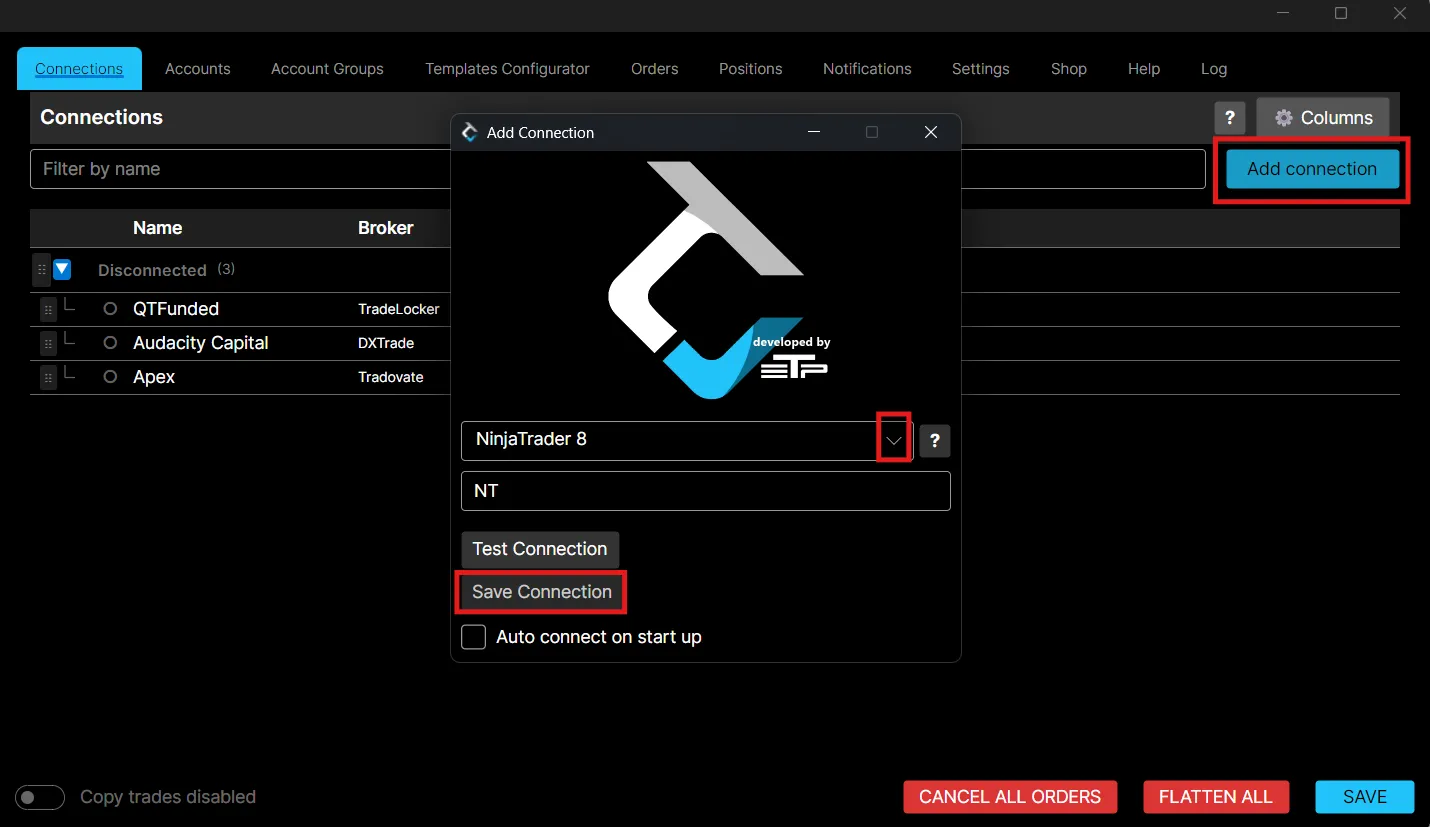Click the gear Columns button

click(1323, 117)
